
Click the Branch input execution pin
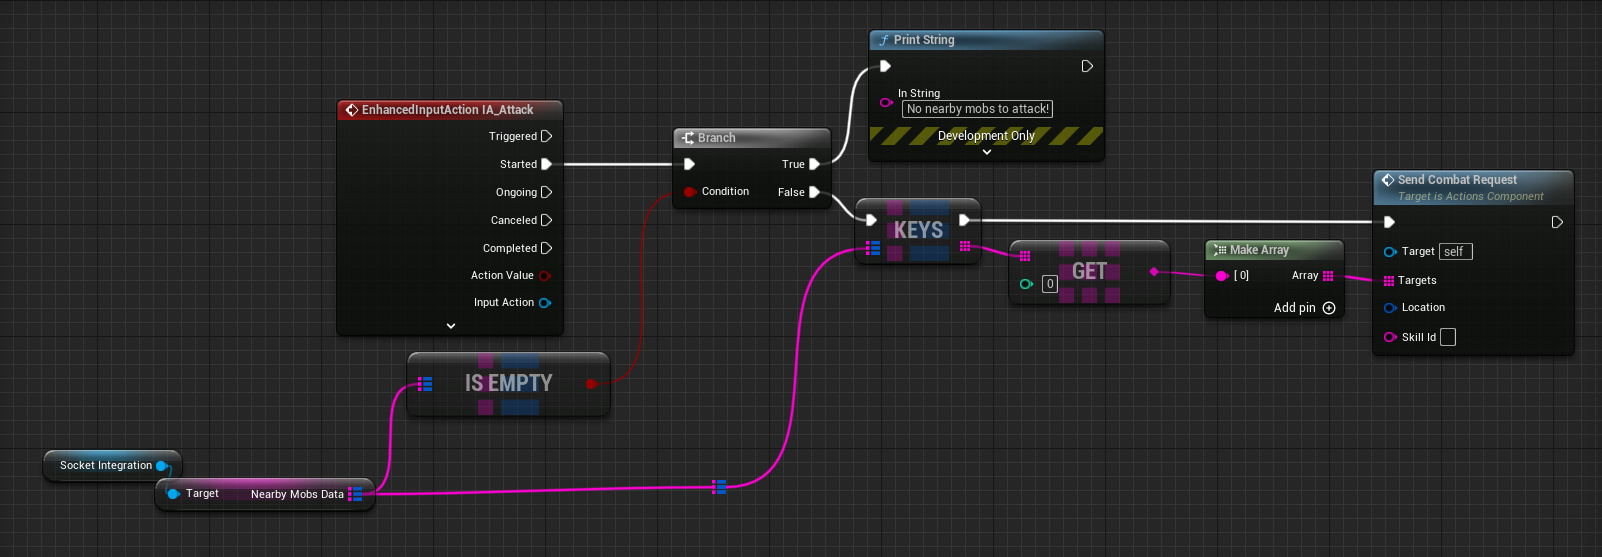click(x=689, y=164)
